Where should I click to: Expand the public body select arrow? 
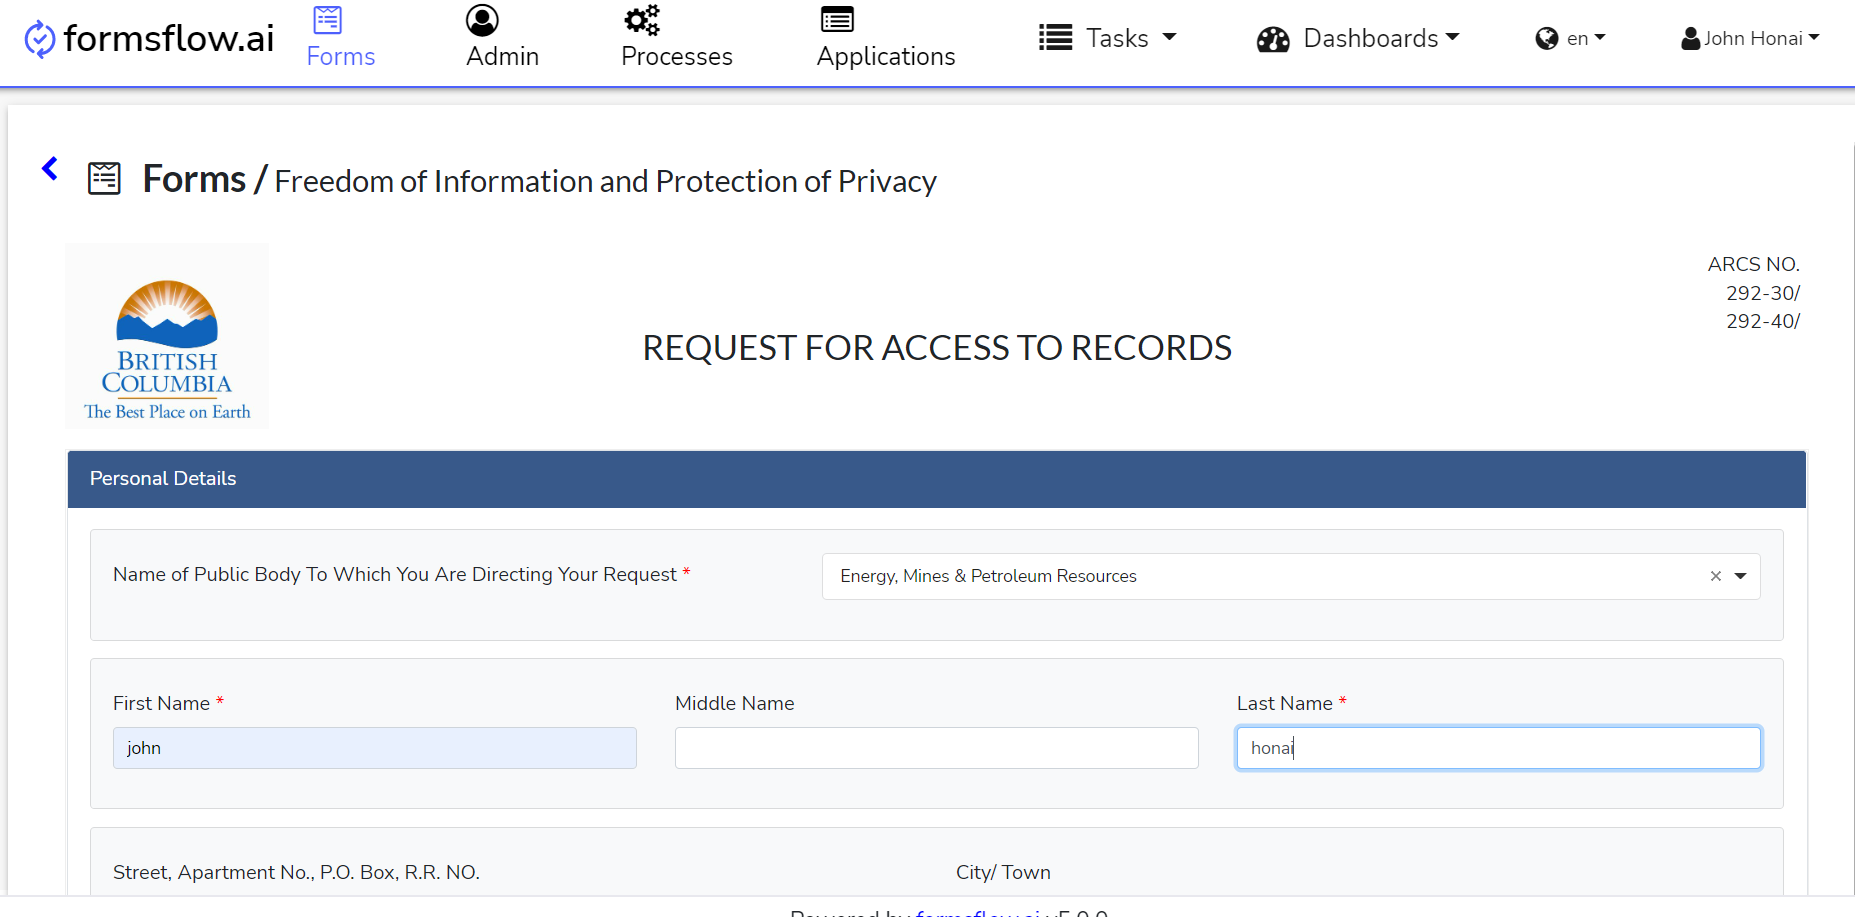click(1741, 576)
